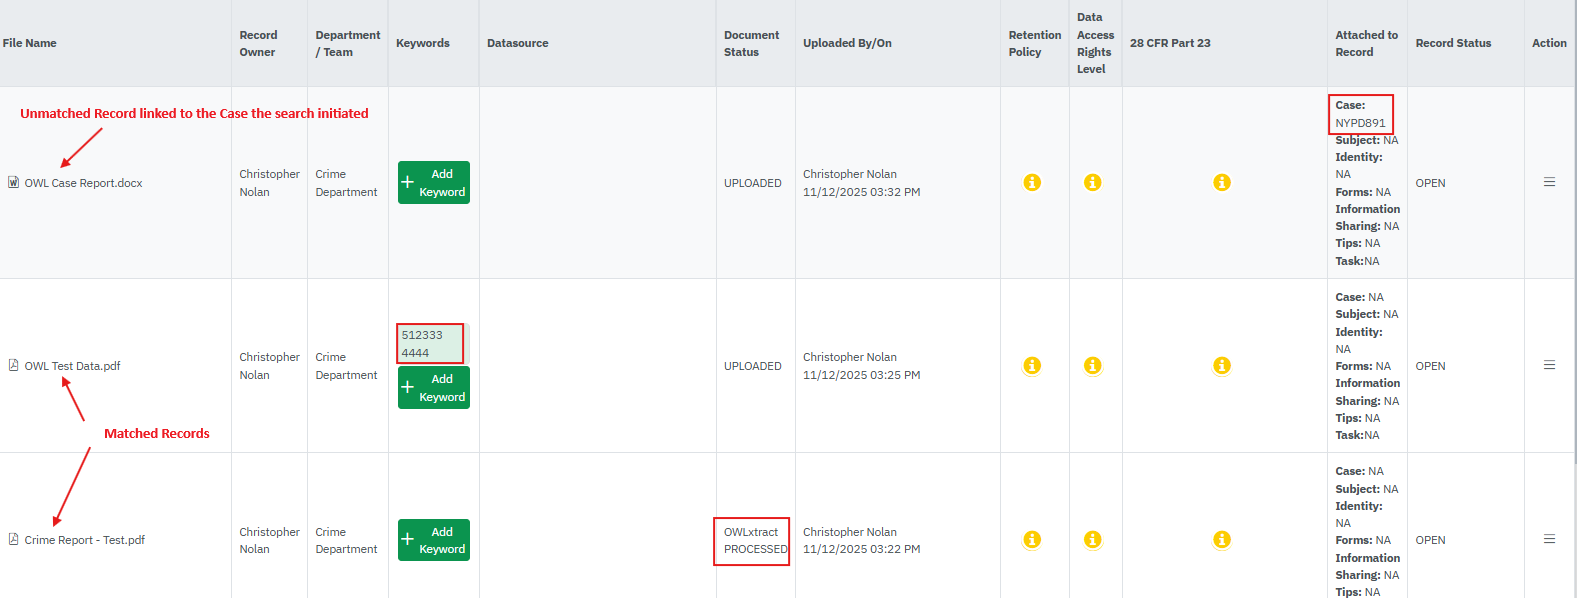Image resolution: width=1577 pixels, height=598 pixels.
Task: Add a keyword to Crime Report - Test.pdf
Action: 434,540
